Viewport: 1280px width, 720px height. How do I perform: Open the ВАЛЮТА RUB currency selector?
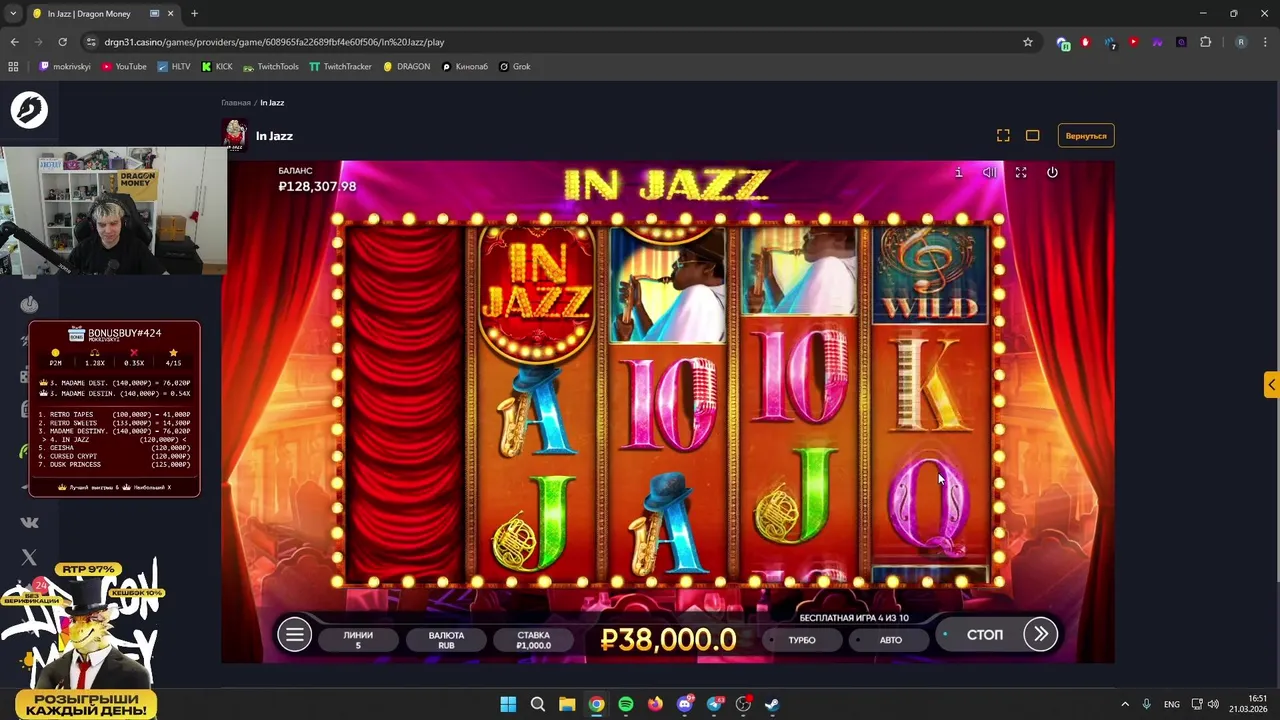point(446,640)
